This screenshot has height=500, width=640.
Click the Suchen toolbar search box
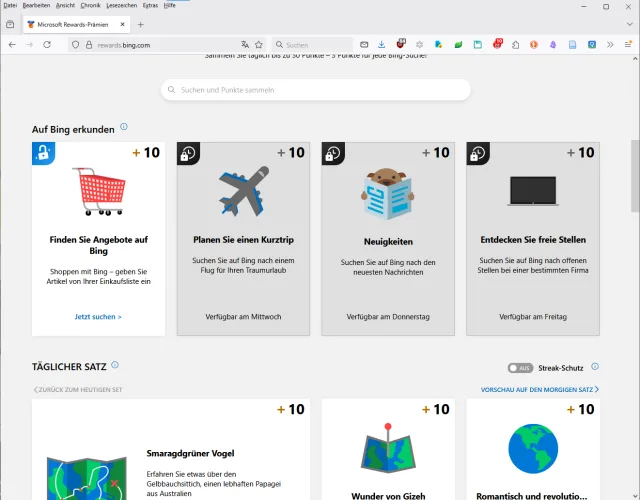312,45
